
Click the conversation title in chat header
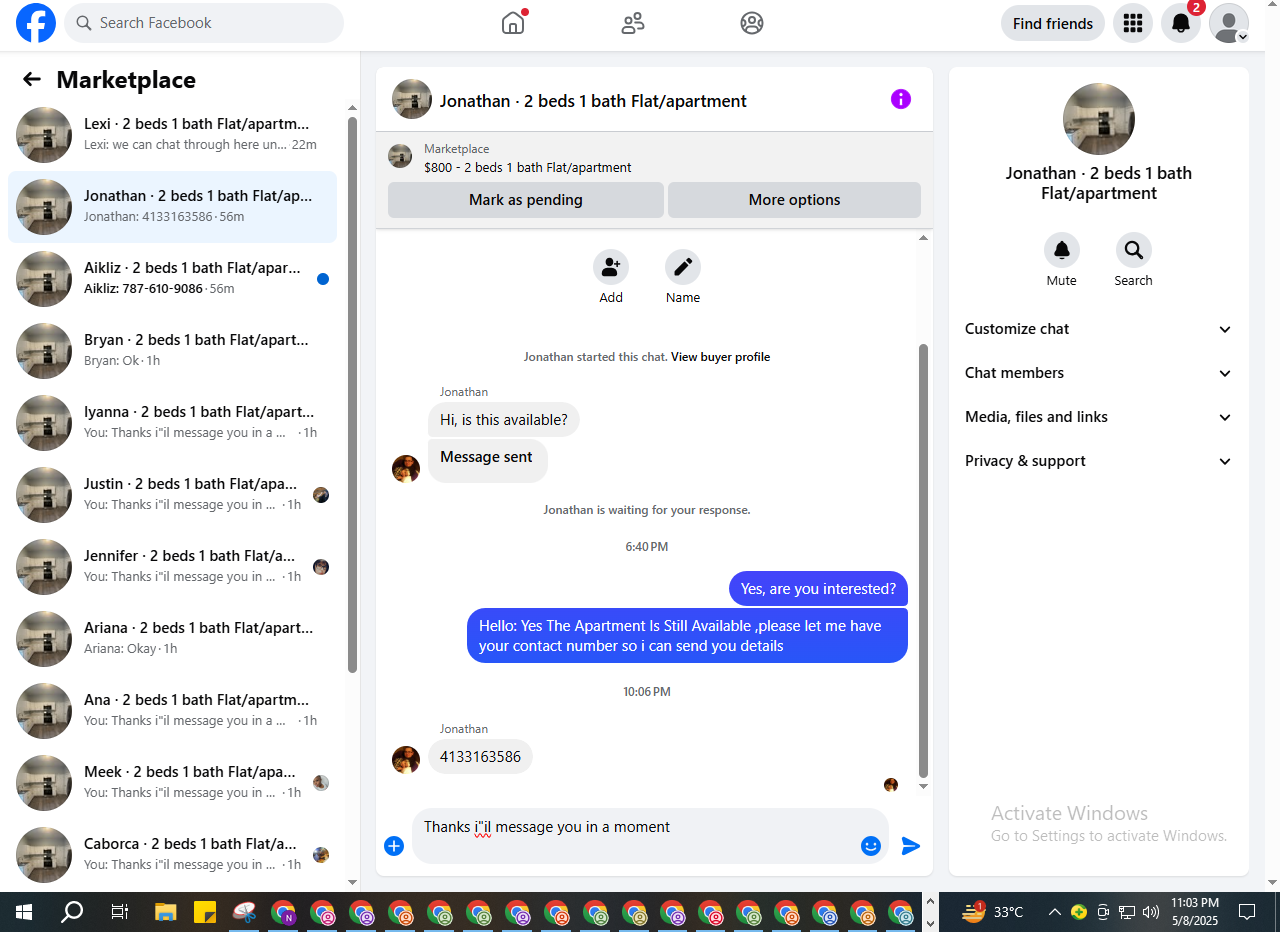(593, 101)
